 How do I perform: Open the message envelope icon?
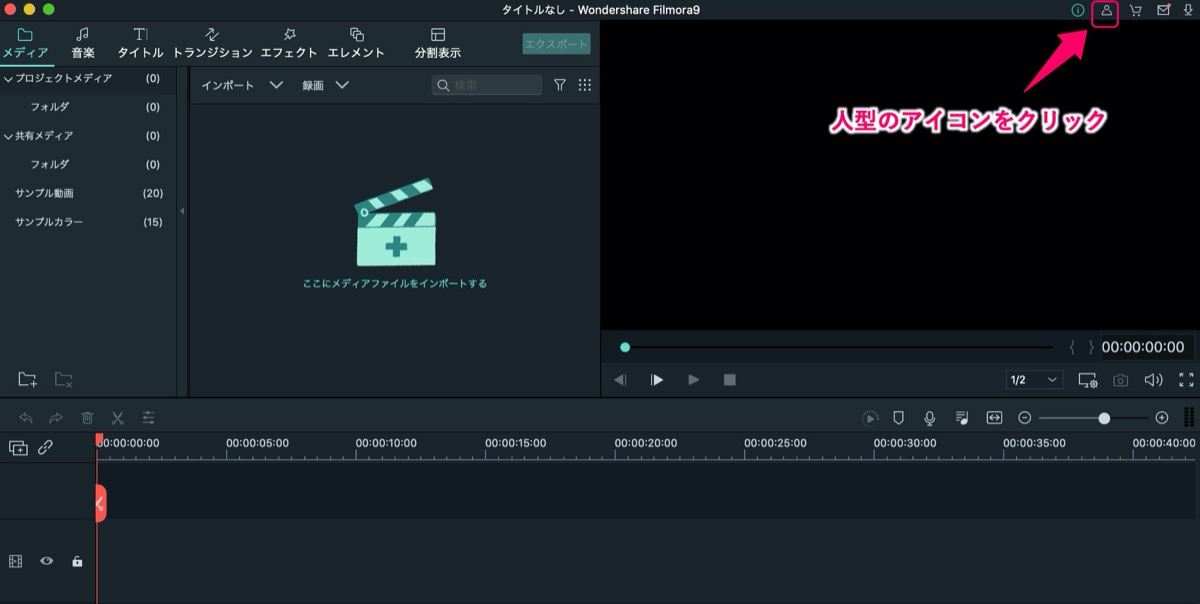click(x=1163, y=11)
